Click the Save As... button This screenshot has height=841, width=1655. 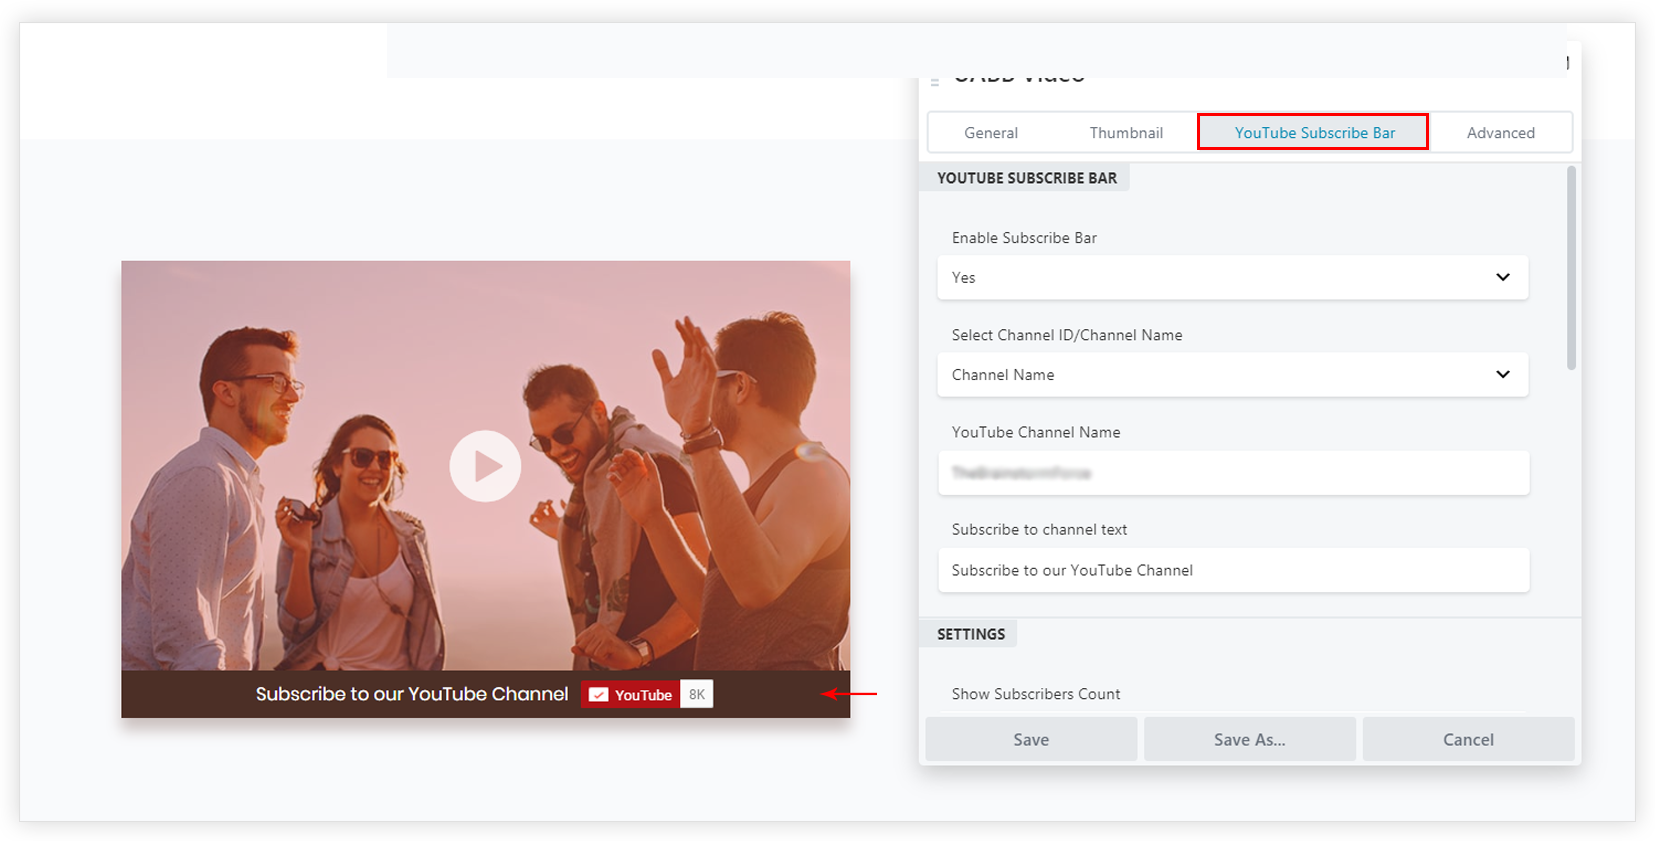(1249, 739)
